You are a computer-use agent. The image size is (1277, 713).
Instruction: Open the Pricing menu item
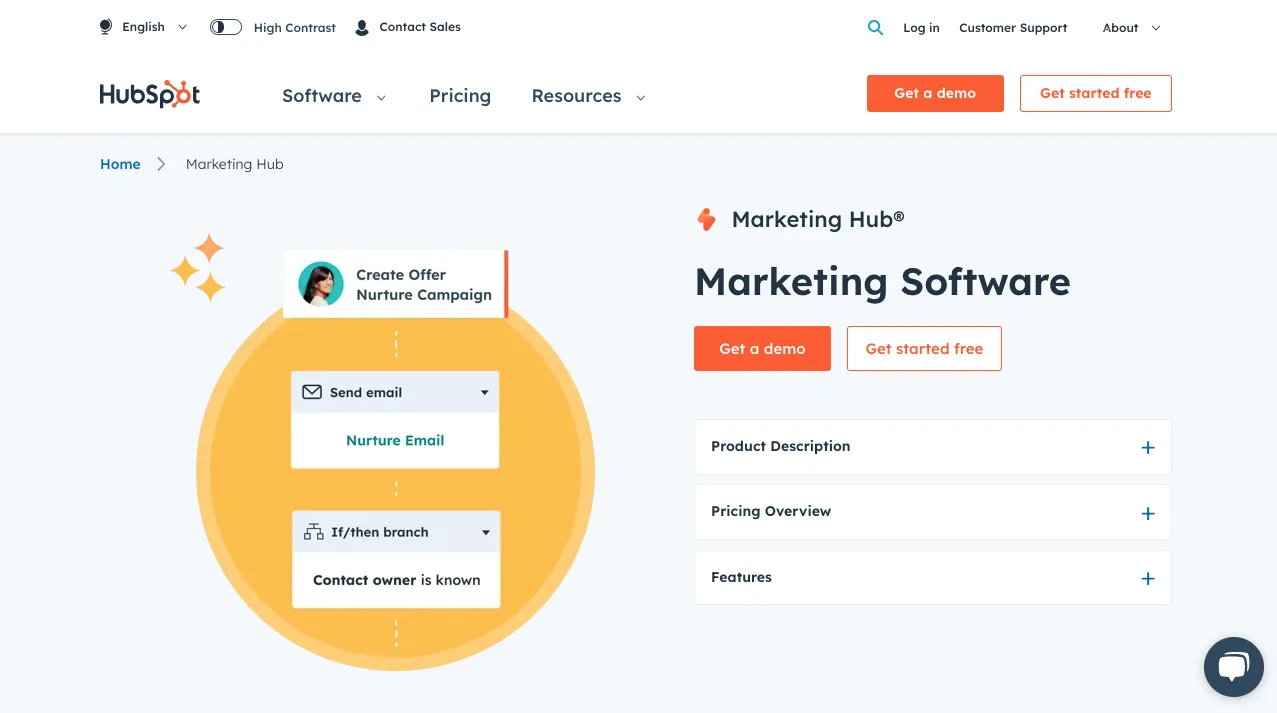click(x=460, y=96)
